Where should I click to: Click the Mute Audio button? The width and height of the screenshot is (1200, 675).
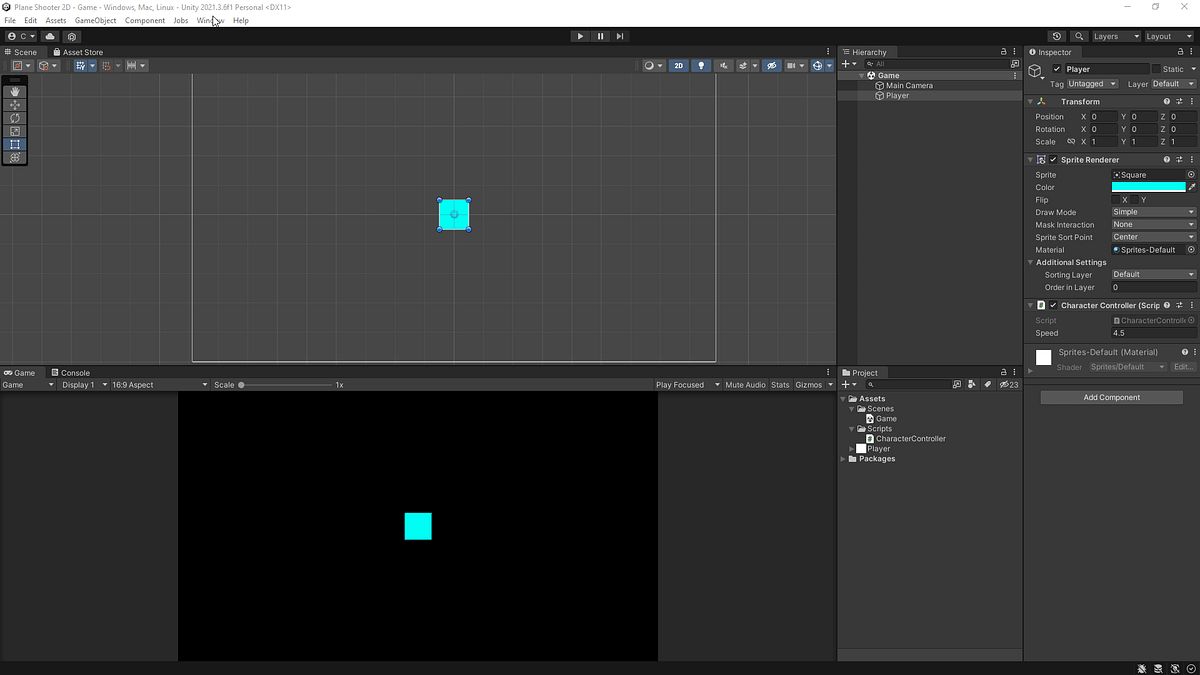(x=745, y=385)
